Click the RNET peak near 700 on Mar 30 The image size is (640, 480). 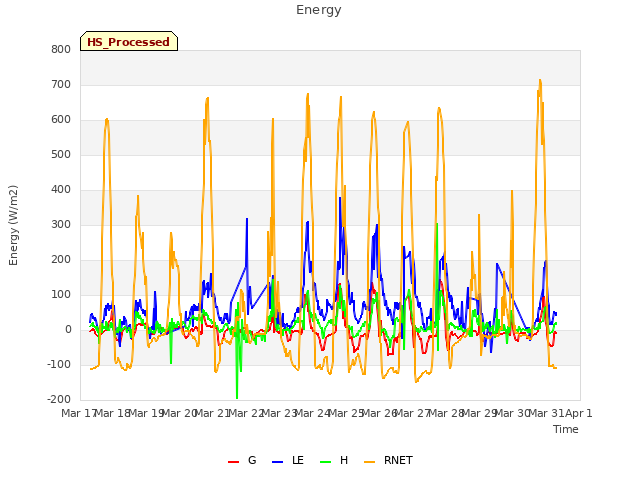[540, 80]
